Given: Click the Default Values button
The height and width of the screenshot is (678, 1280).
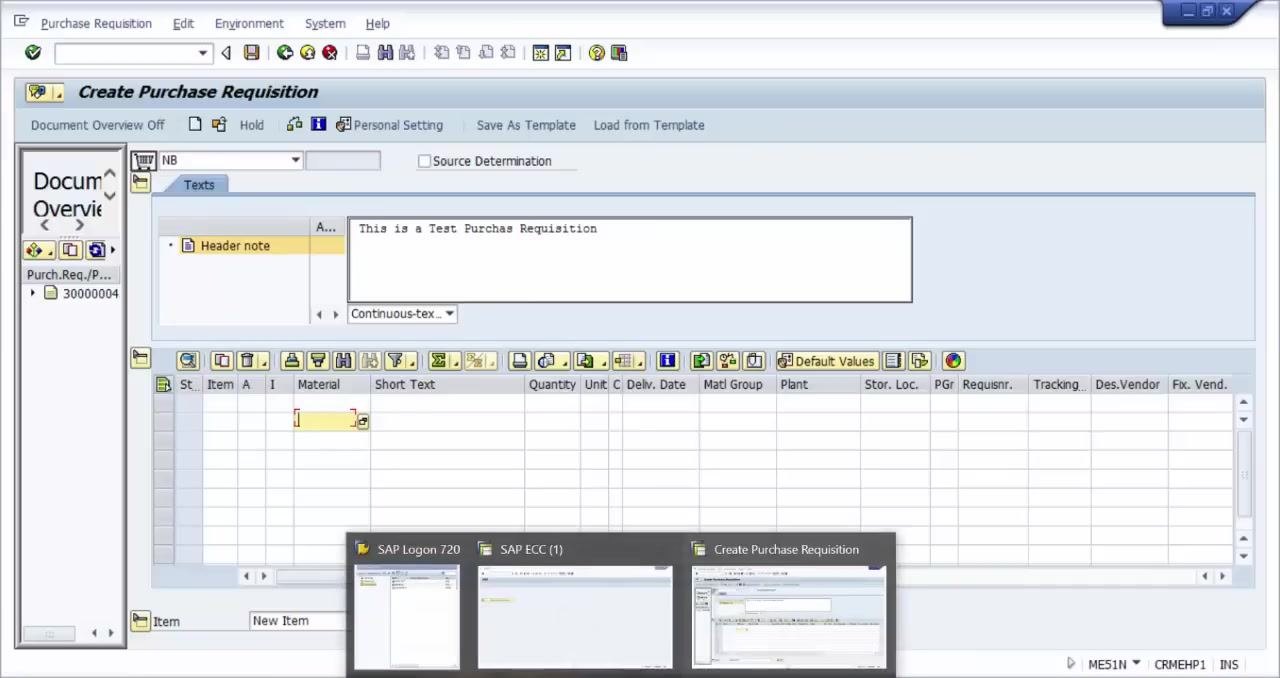Looking at the screenshot, I should tap(825, 361).
